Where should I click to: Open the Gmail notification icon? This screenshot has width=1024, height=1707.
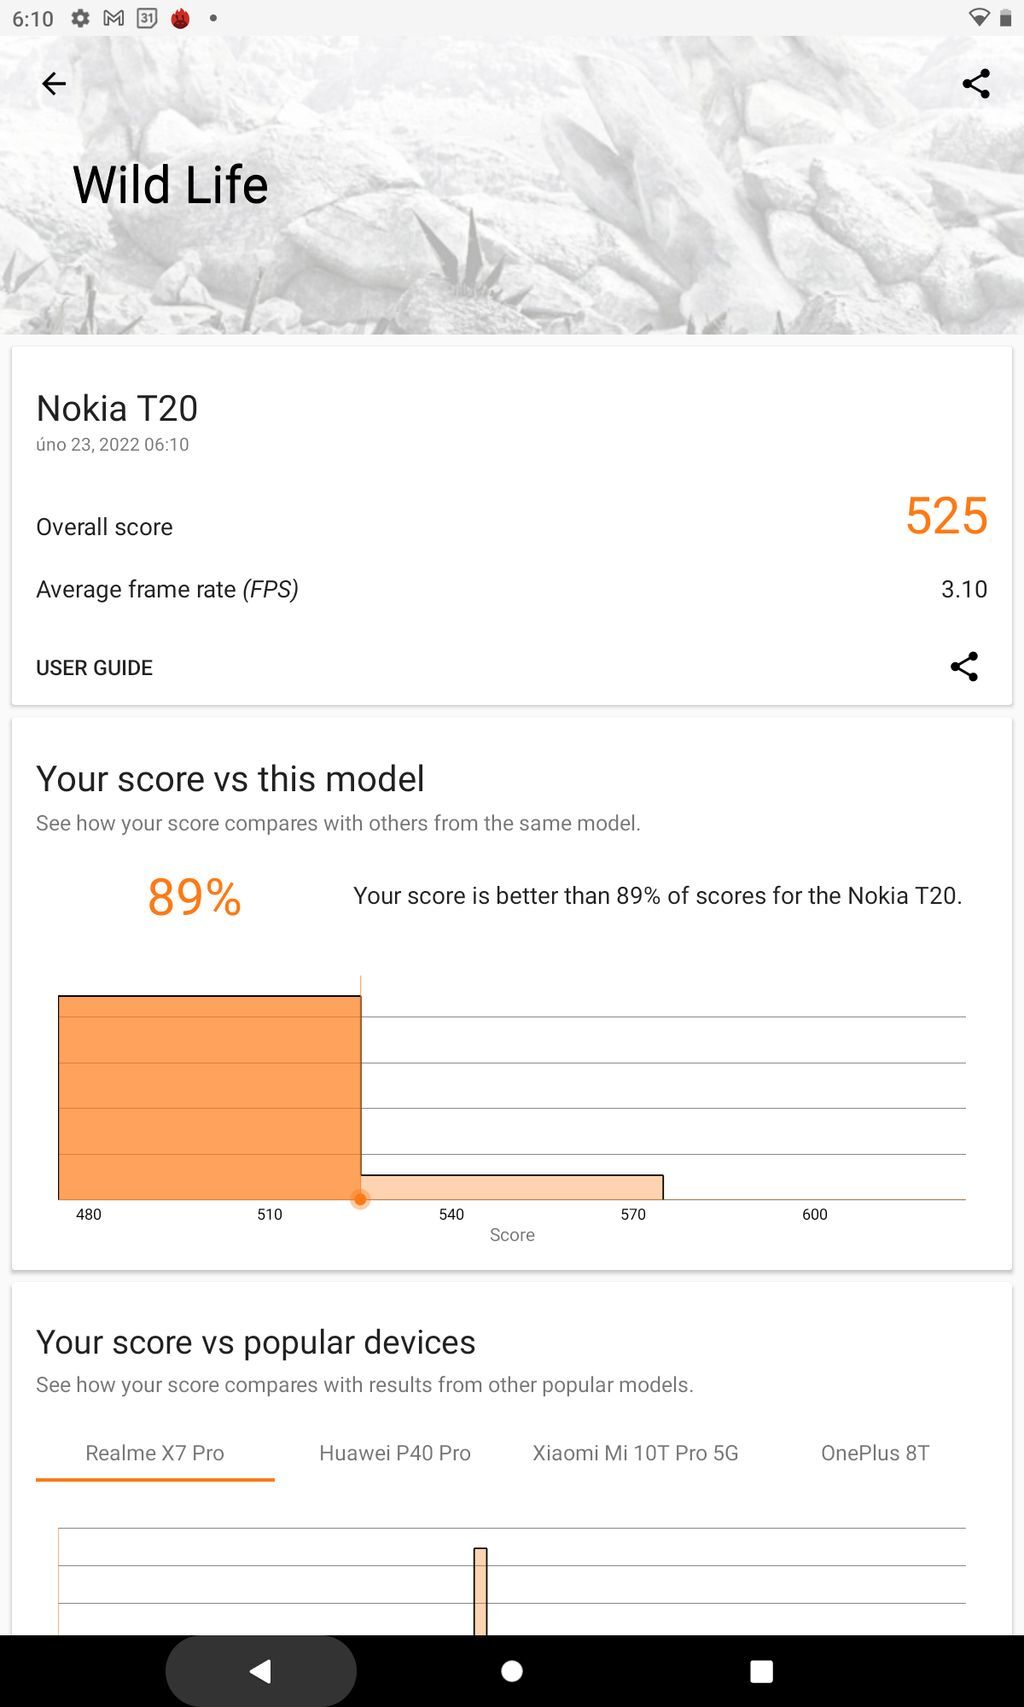coord(113,16)
